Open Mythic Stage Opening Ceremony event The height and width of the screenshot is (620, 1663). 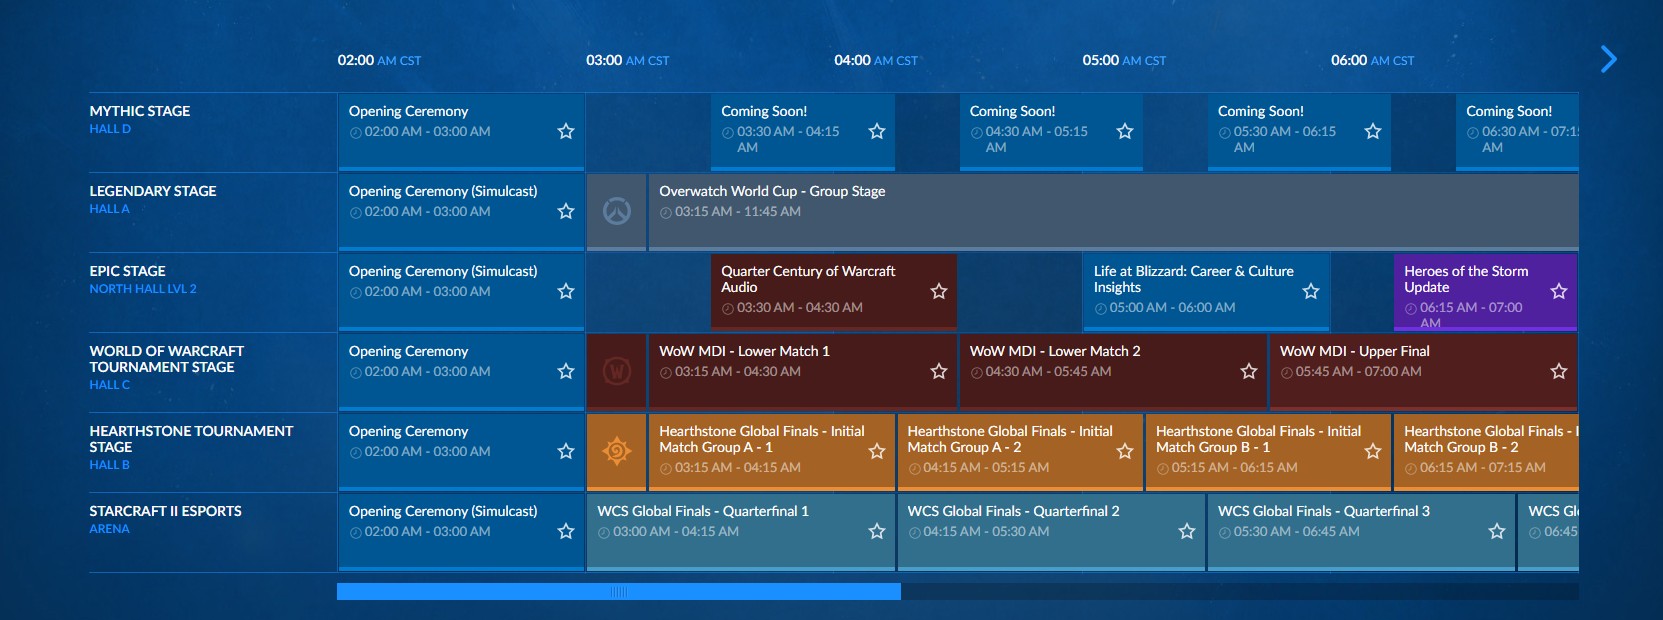pyautogui.click(x=461, y=131)
